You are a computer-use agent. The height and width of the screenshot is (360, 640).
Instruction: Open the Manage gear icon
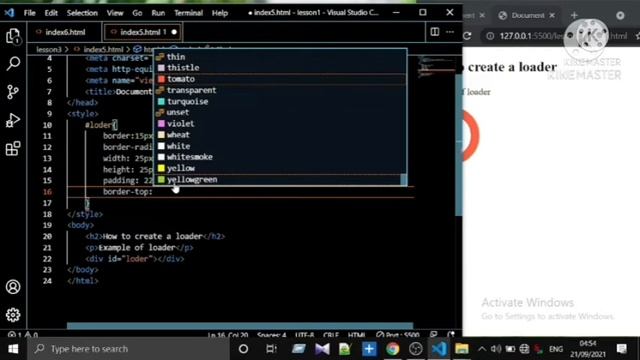(13, 315)
